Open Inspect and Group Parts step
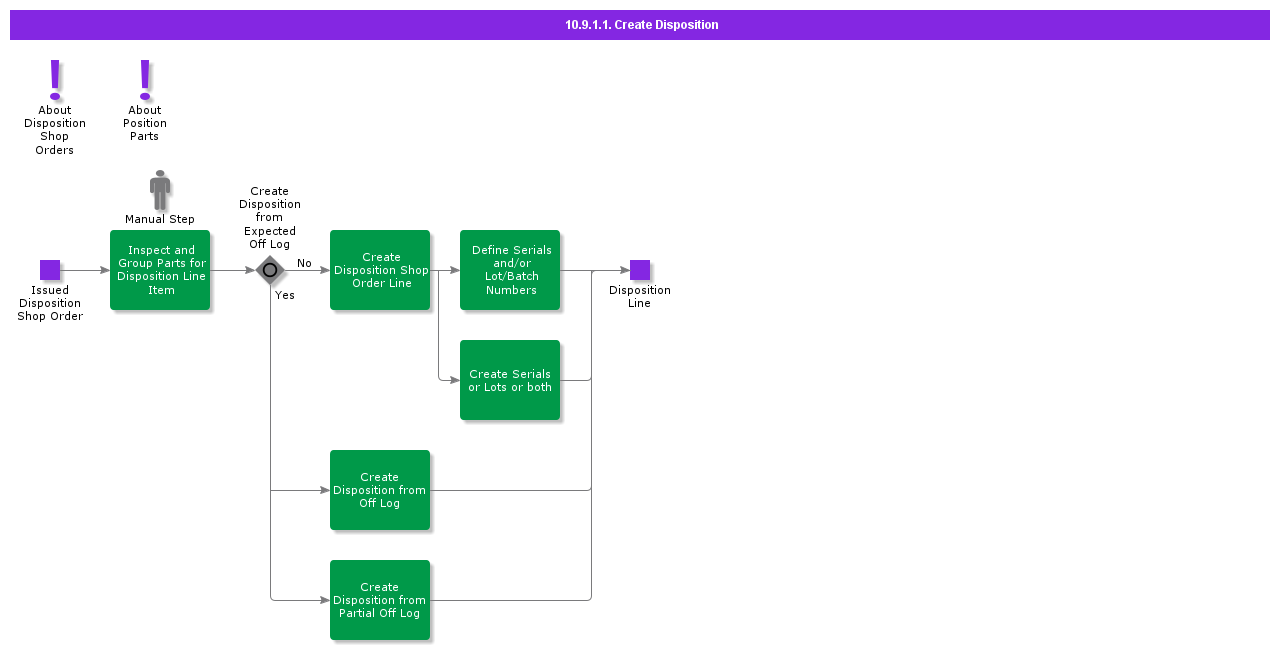1280x650 pixels. 160,270
